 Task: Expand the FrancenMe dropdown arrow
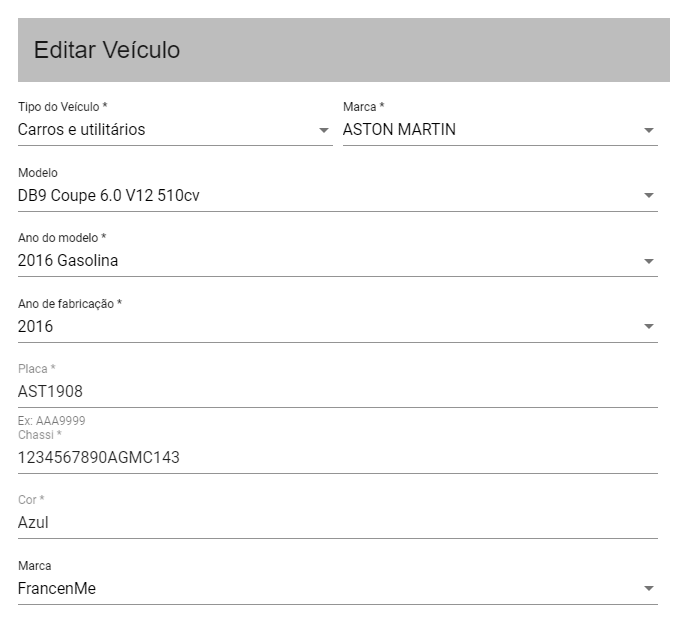[x=649, y=588]
